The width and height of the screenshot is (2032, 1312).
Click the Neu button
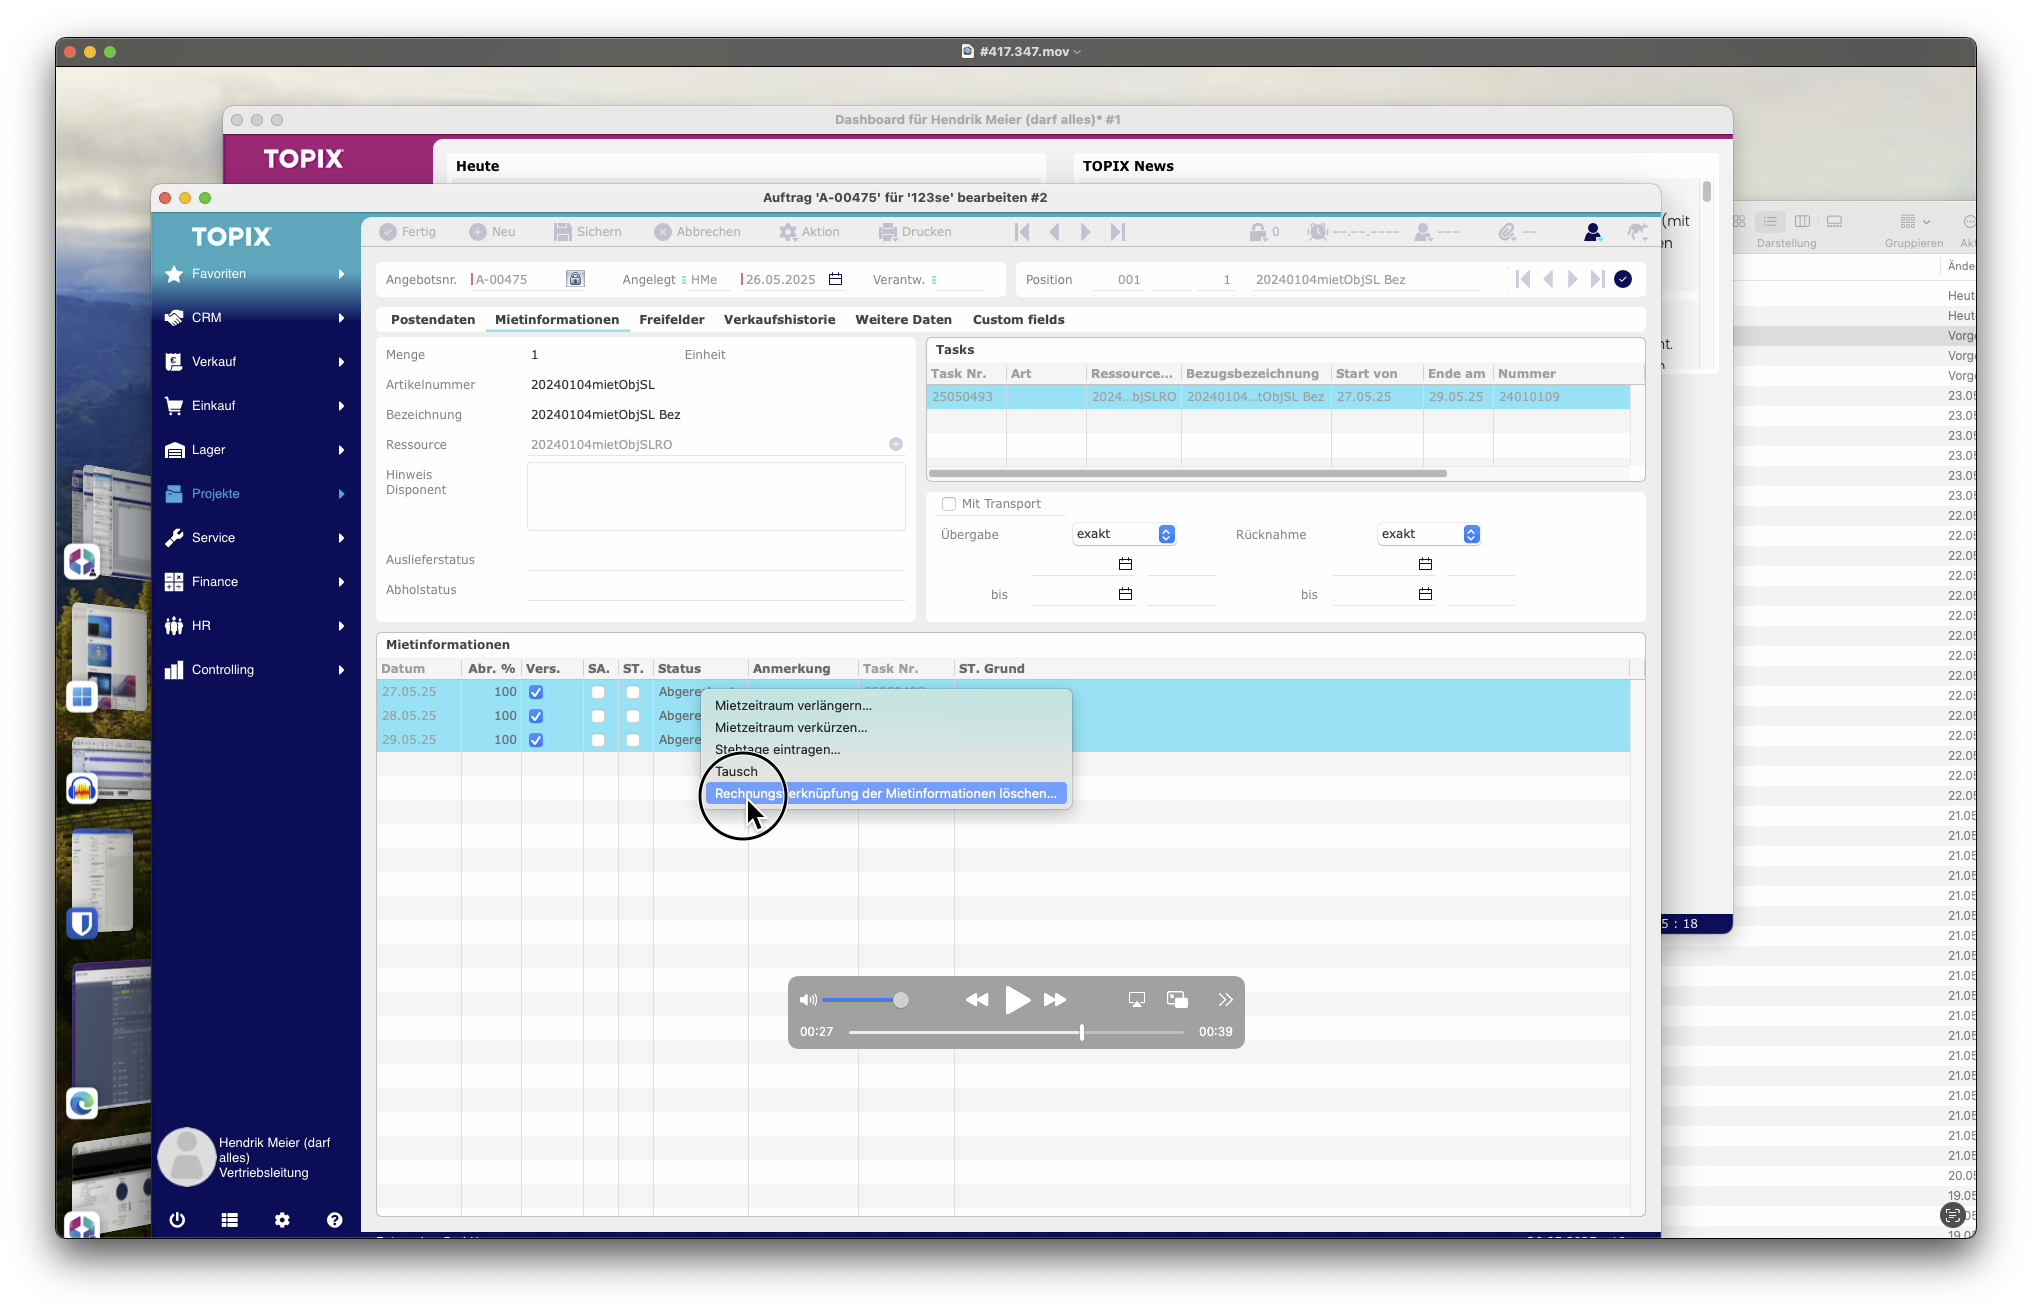point(493,232)
